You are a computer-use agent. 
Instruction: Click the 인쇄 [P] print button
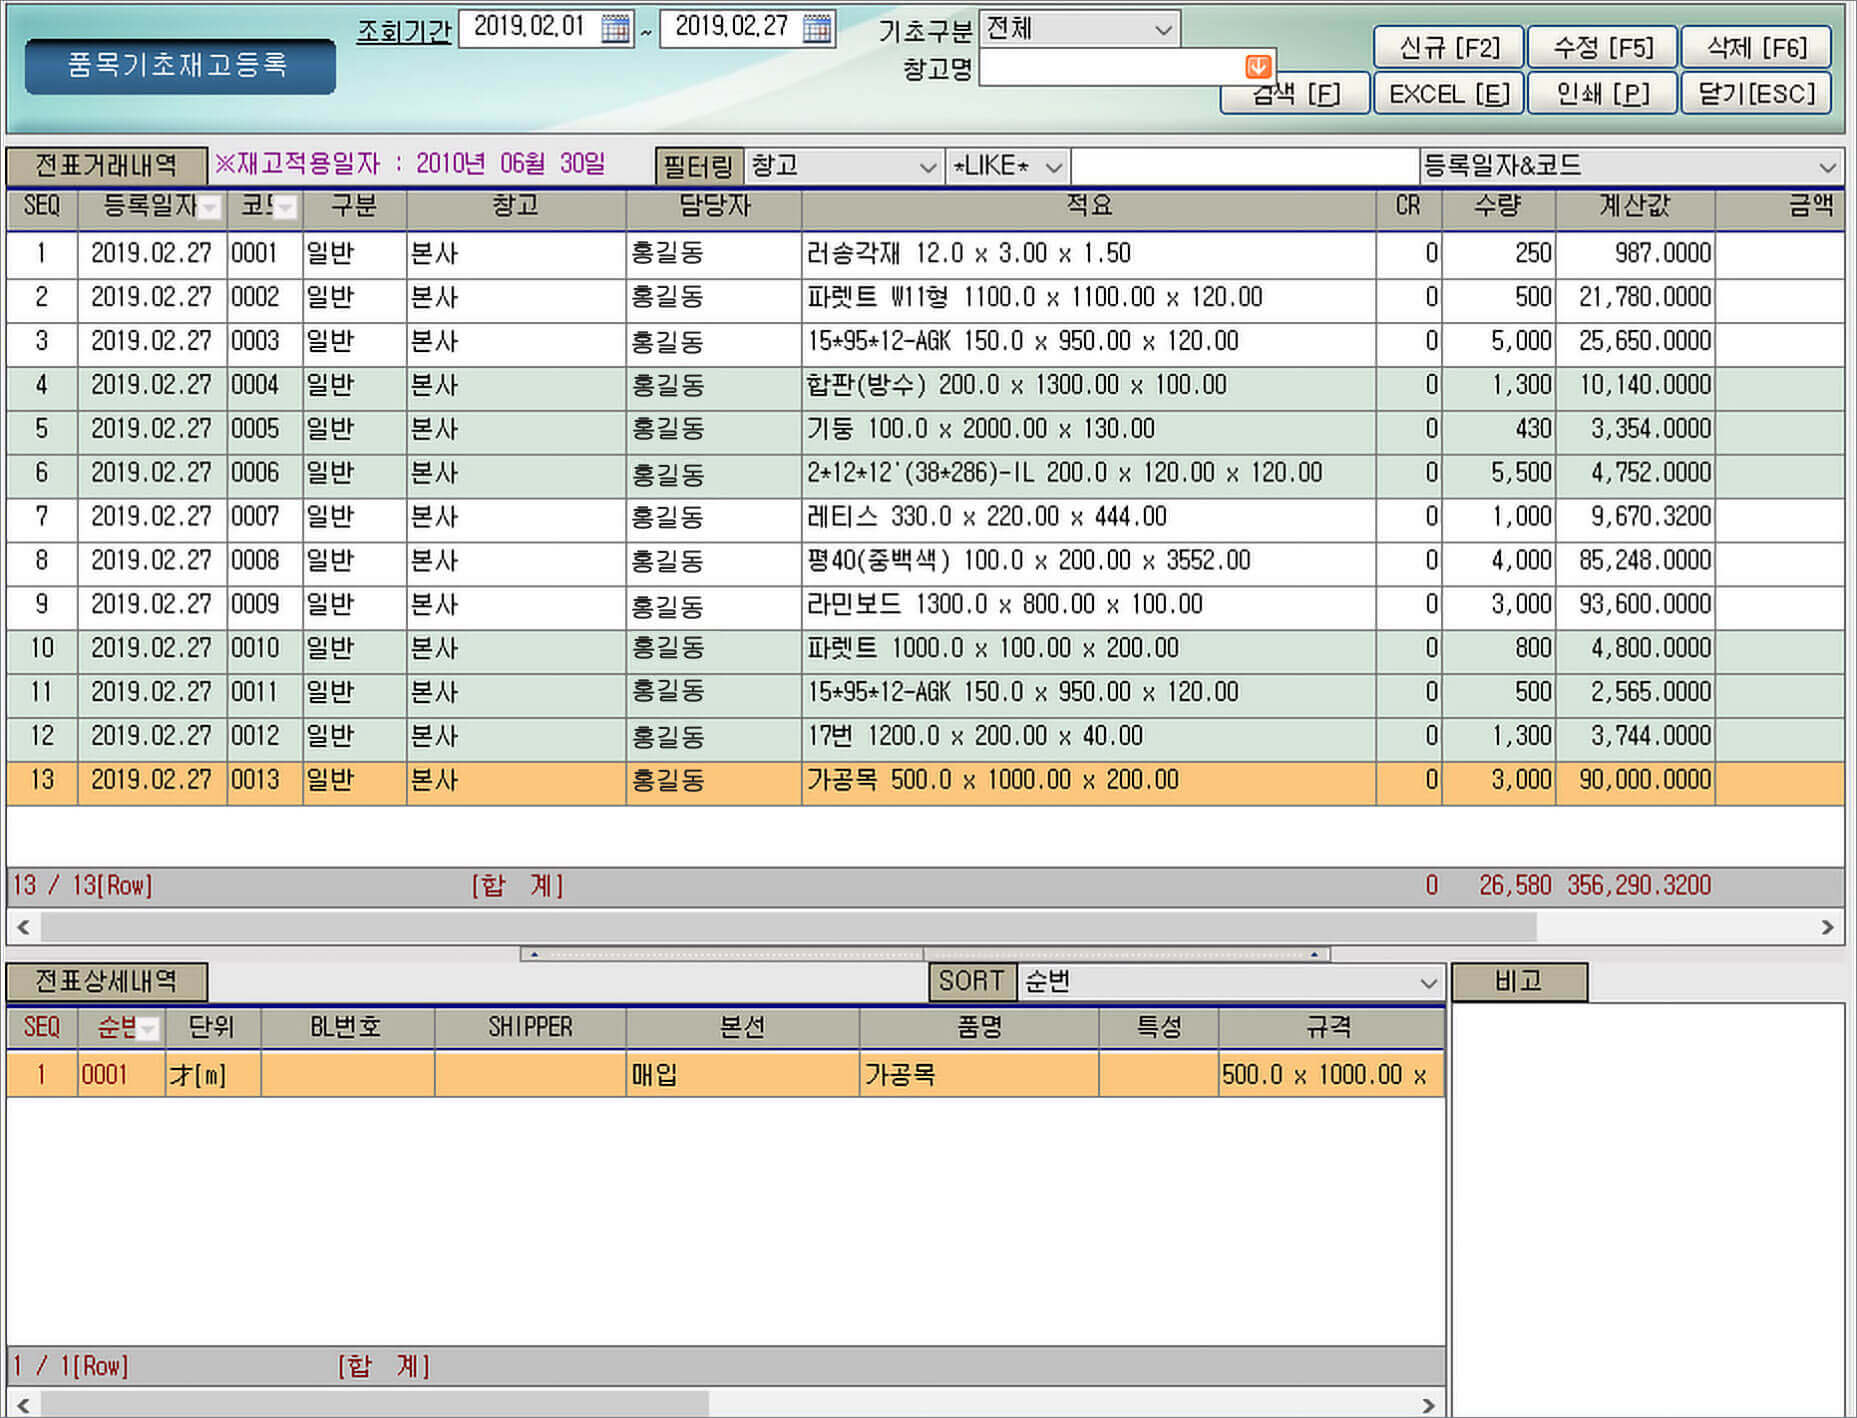pyautogui.click(x=1602, y=93)
